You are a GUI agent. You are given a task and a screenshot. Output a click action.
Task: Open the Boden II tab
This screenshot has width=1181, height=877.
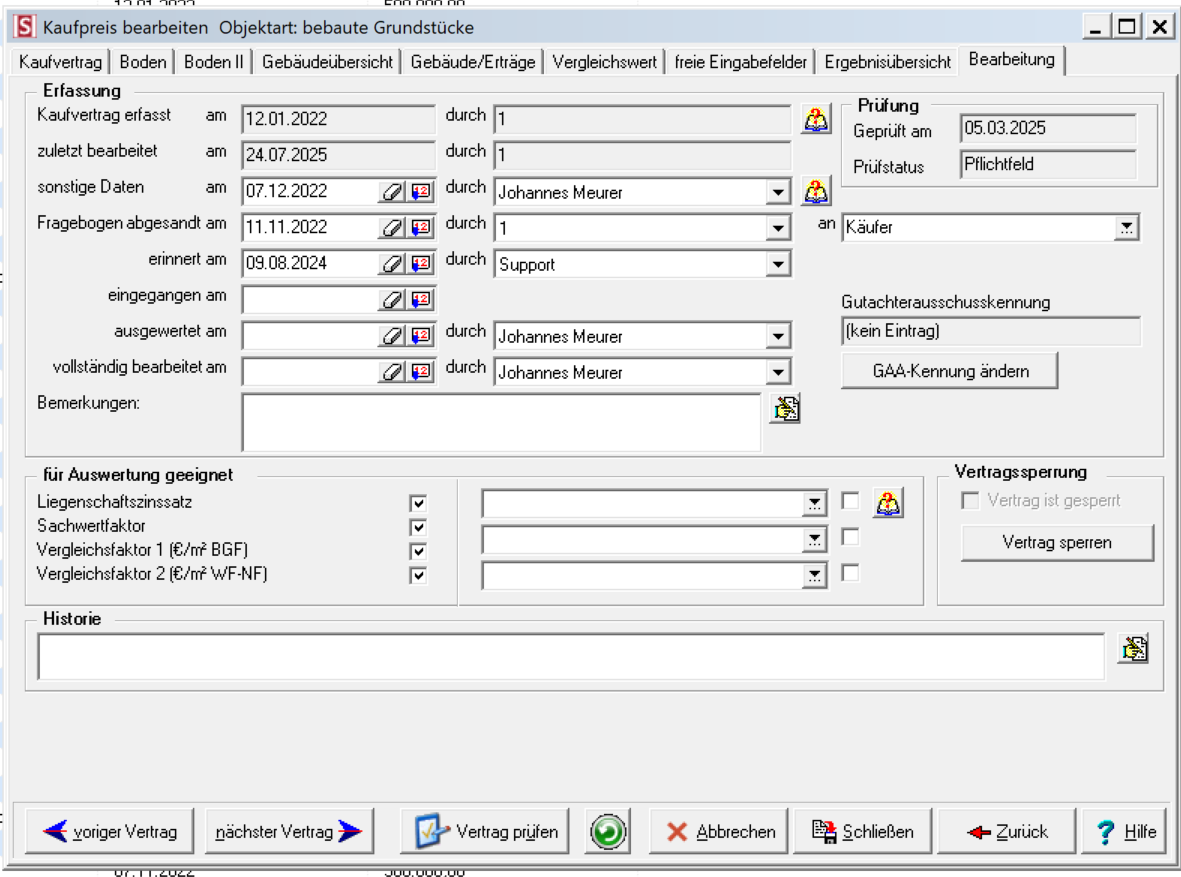[214, 62]
